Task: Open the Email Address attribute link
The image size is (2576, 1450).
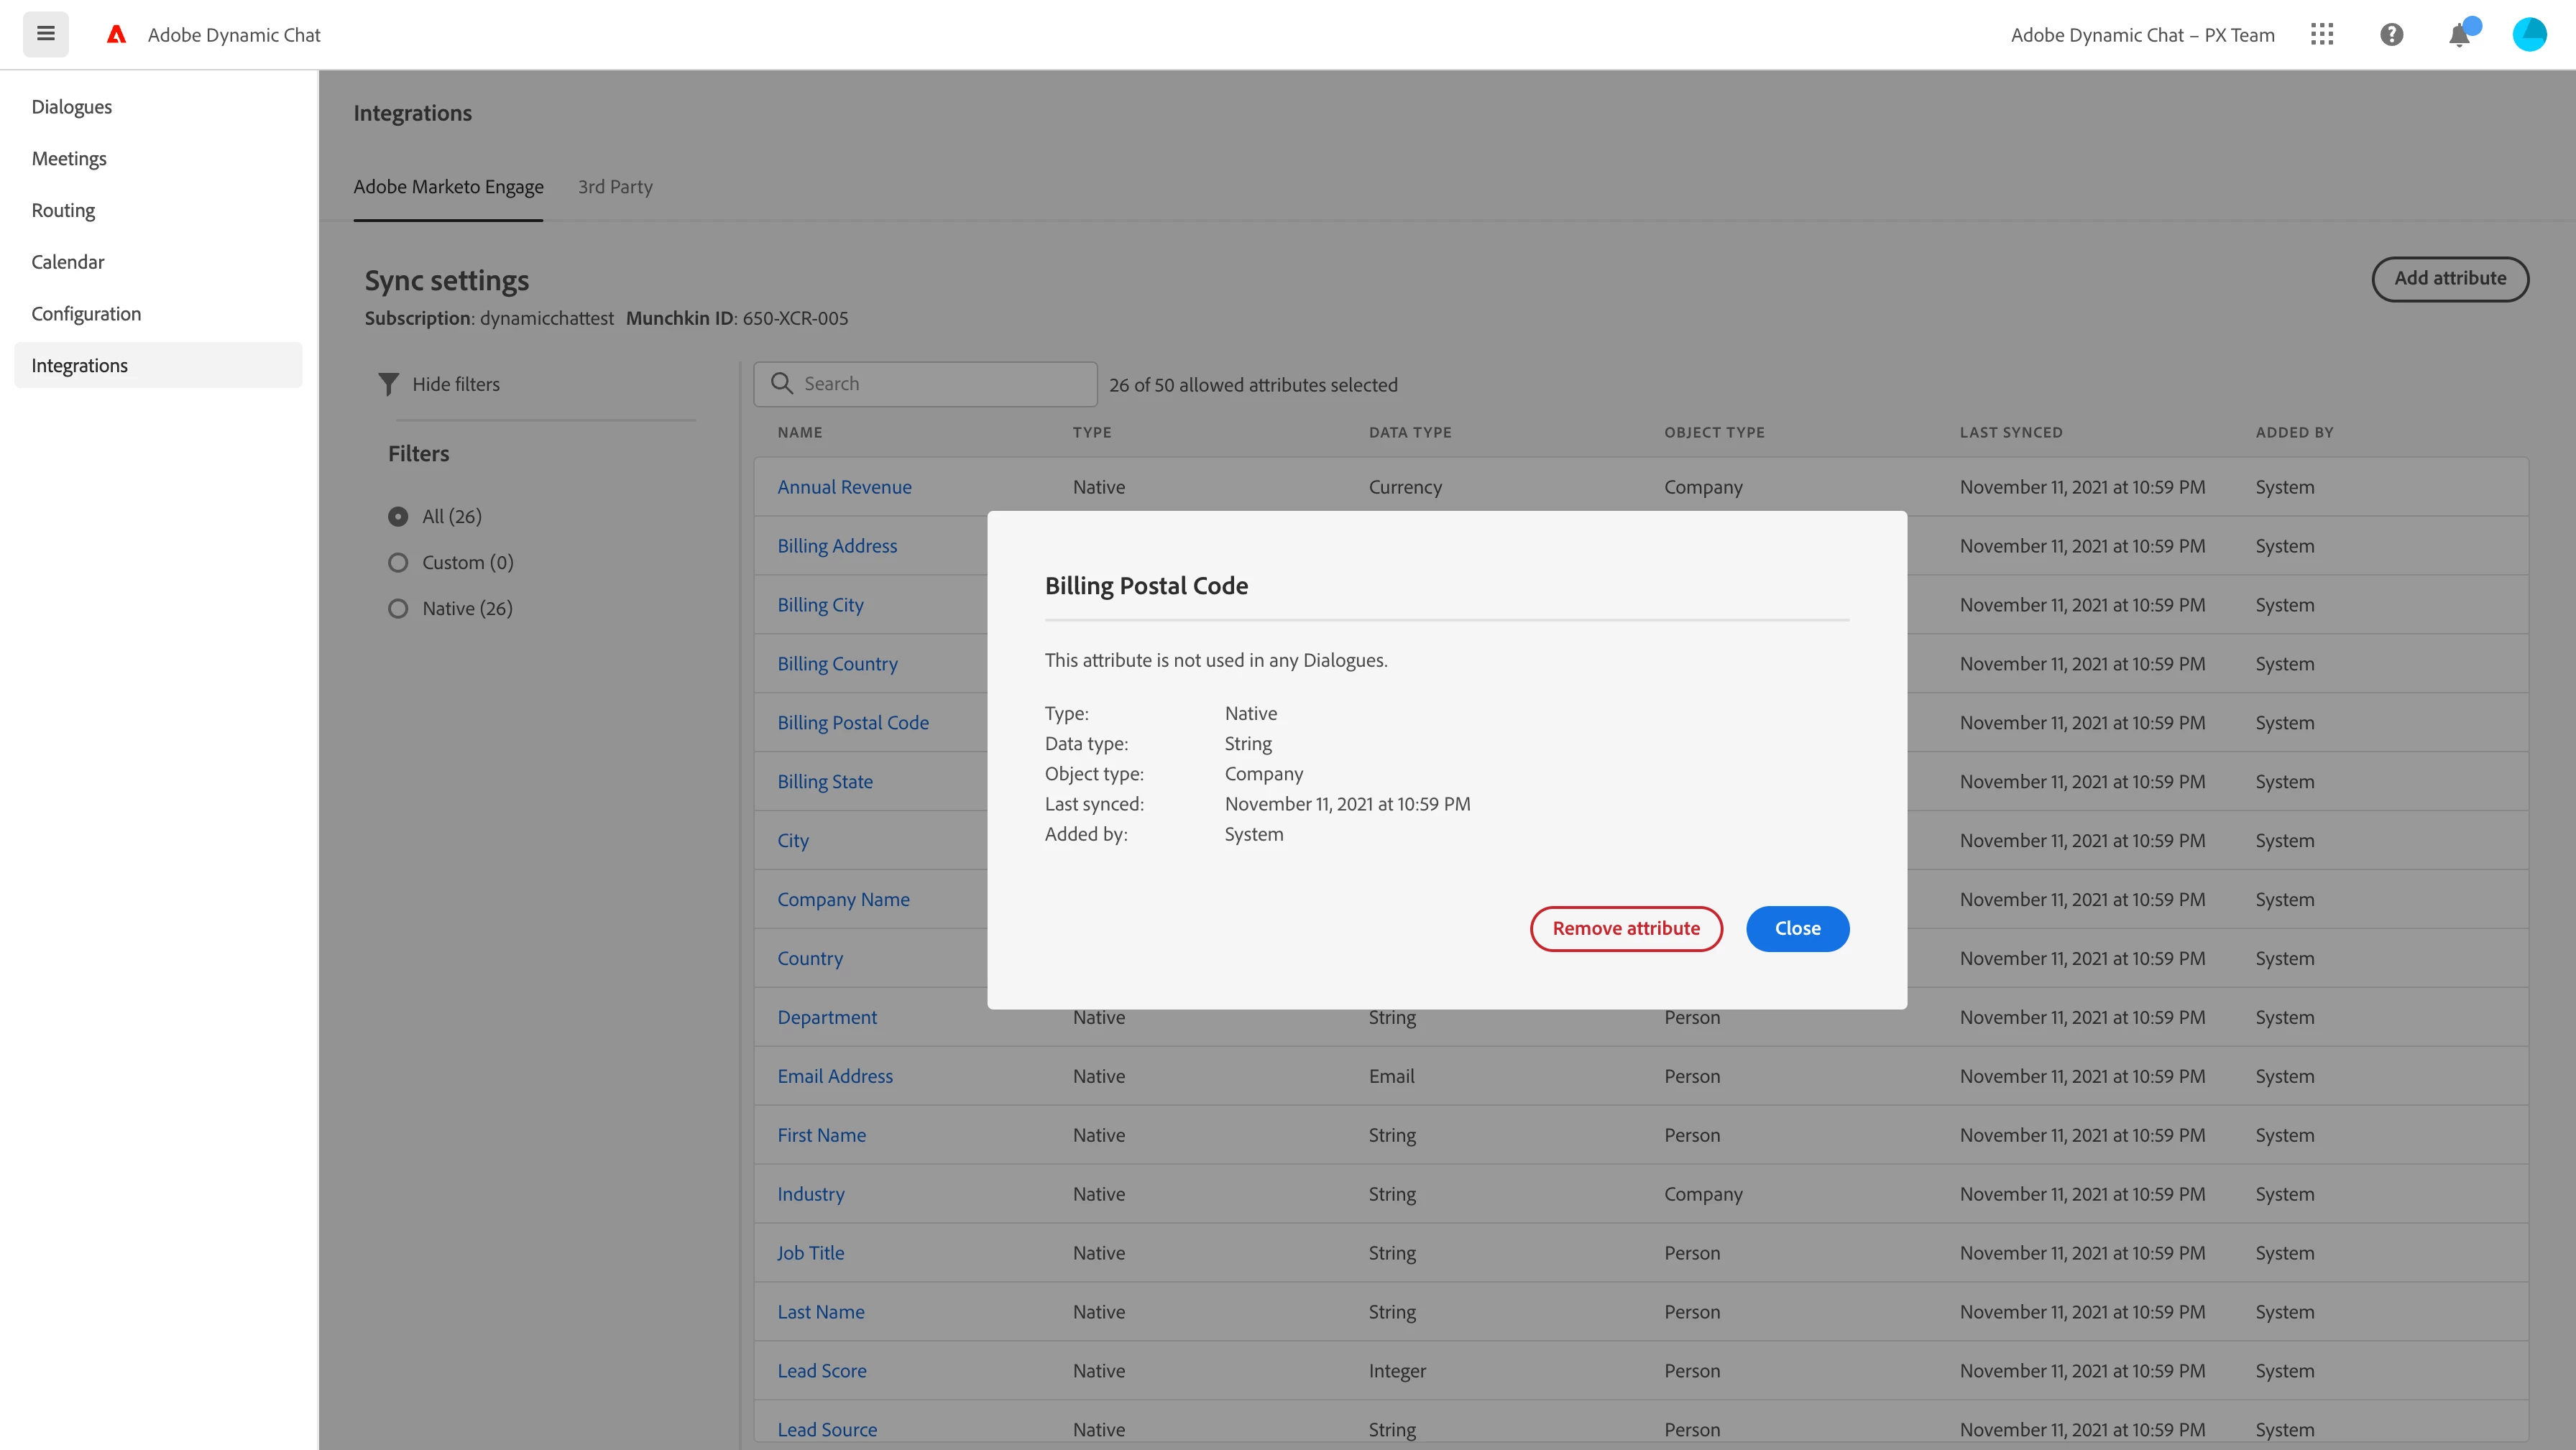Action: coord(835,1076)
